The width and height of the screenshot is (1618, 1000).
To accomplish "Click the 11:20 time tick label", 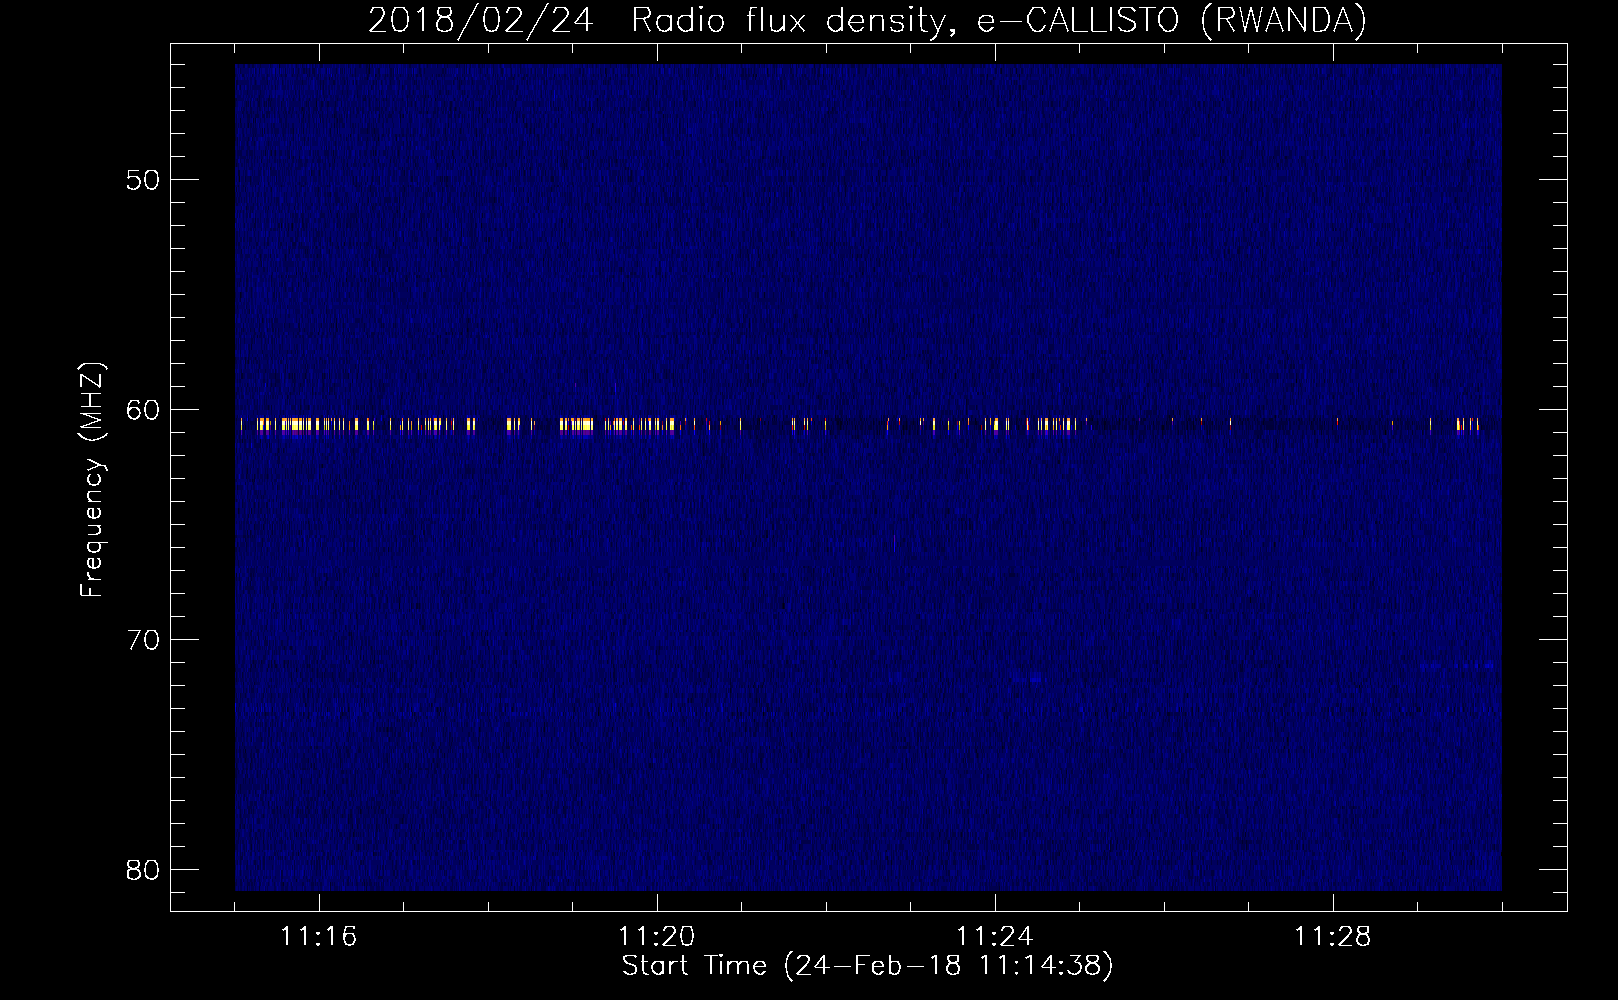I will [656, 937].
